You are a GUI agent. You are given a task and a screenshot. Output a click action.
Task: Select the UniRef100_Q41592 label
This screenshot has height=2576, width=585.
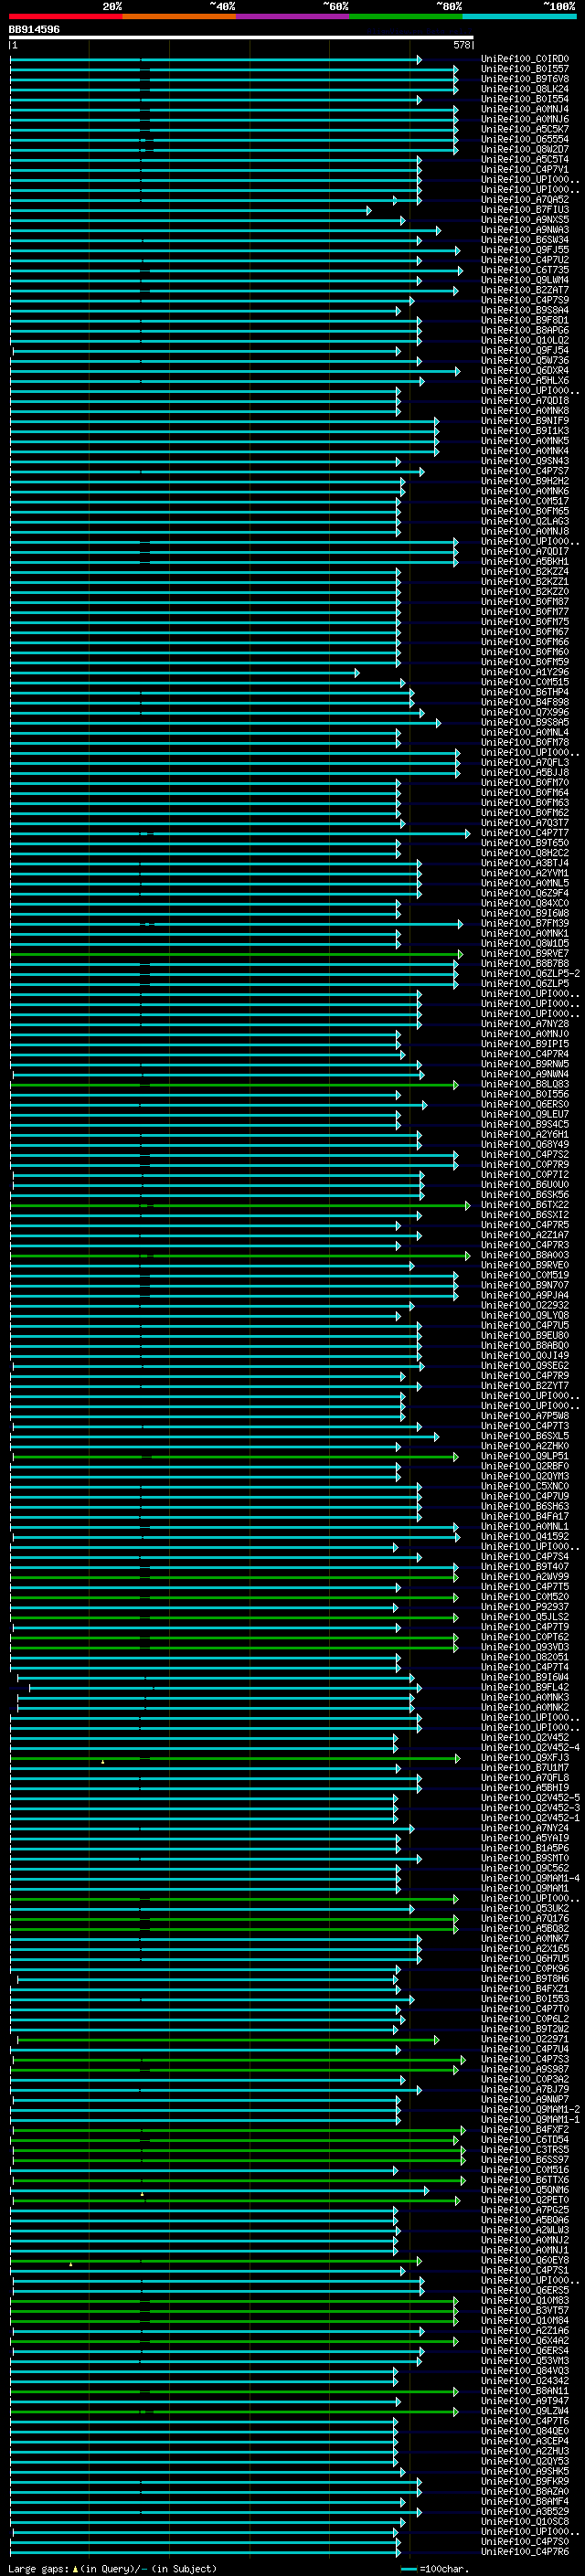pyautogui.click(x=525, y=1536)
